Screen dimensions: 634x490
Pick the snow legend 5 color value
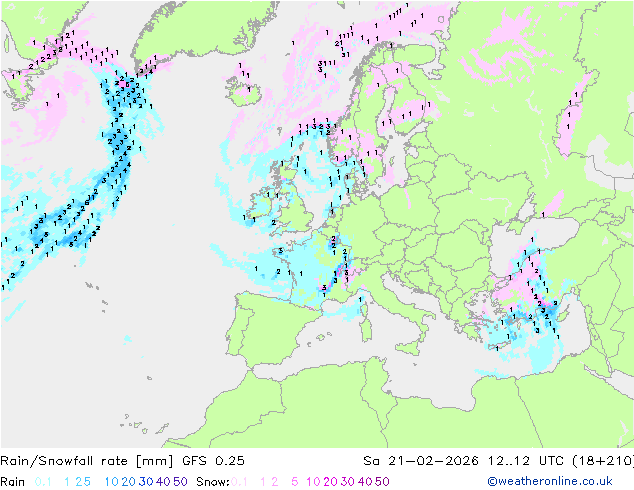click(x=295, y=482)
